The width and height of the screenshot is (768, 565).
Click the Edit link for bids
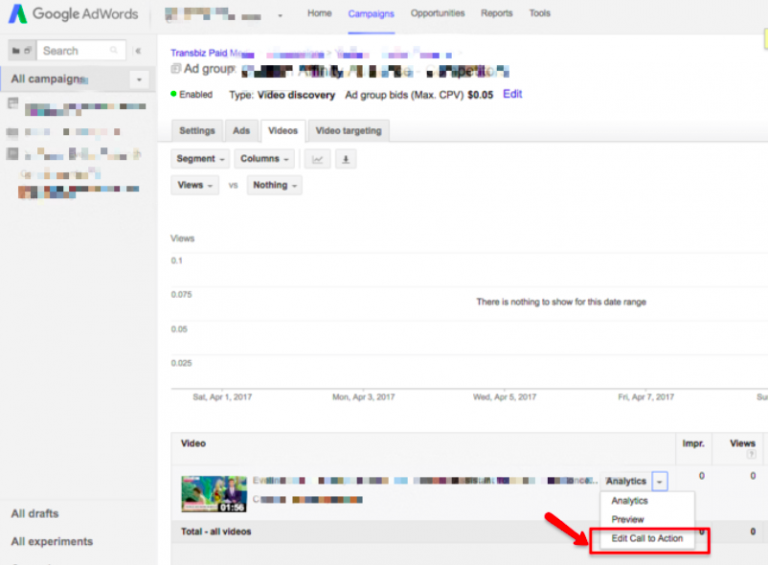click(512, 94)
